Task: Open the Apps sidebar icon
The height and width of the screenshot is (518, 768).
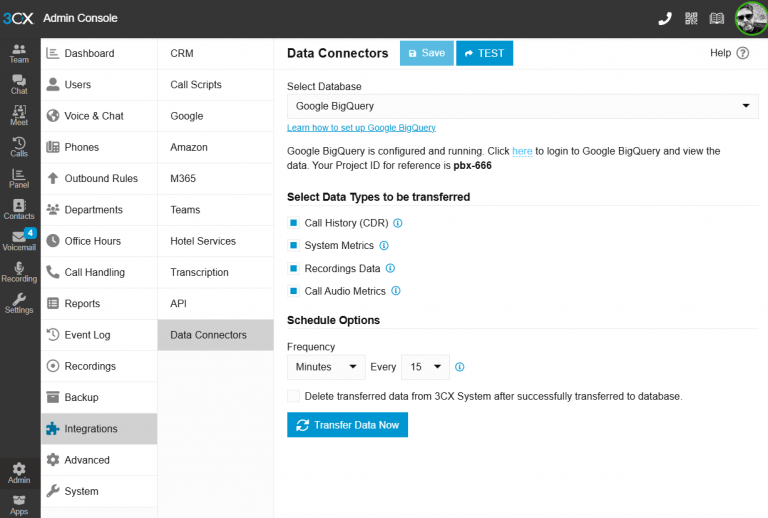Action: point(19,505)
